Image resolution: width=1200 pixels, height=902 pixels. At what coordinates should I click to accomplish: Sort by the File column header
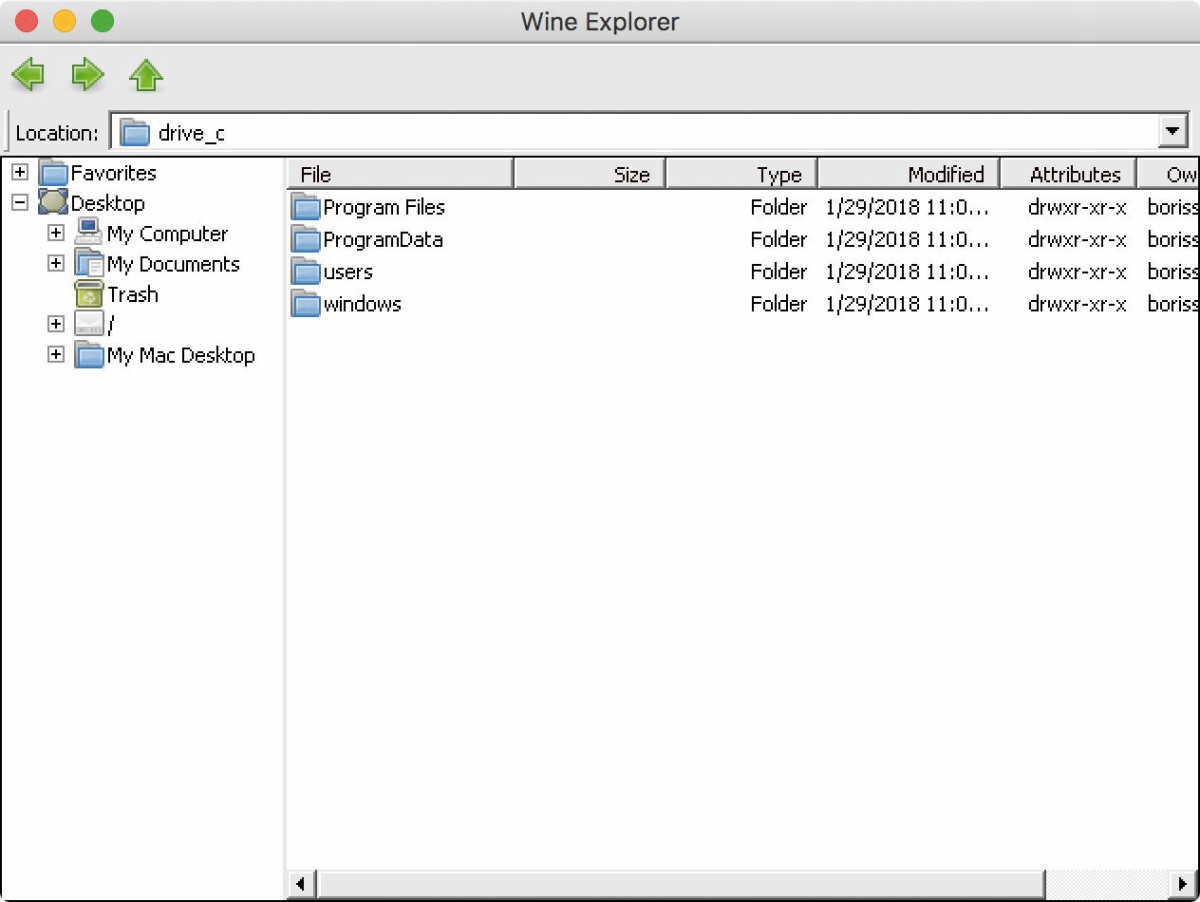coord(400,174)
